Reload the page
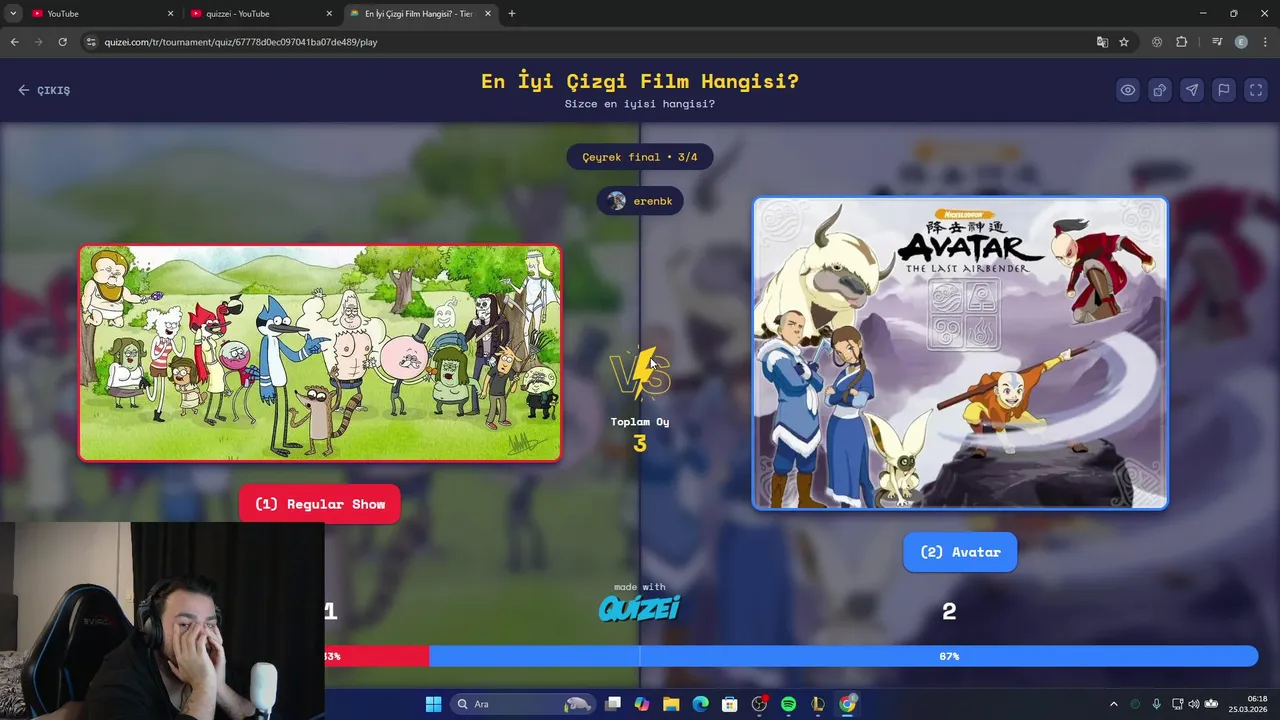The width and height of the screenshot is (1280, 720). [62, 42]
